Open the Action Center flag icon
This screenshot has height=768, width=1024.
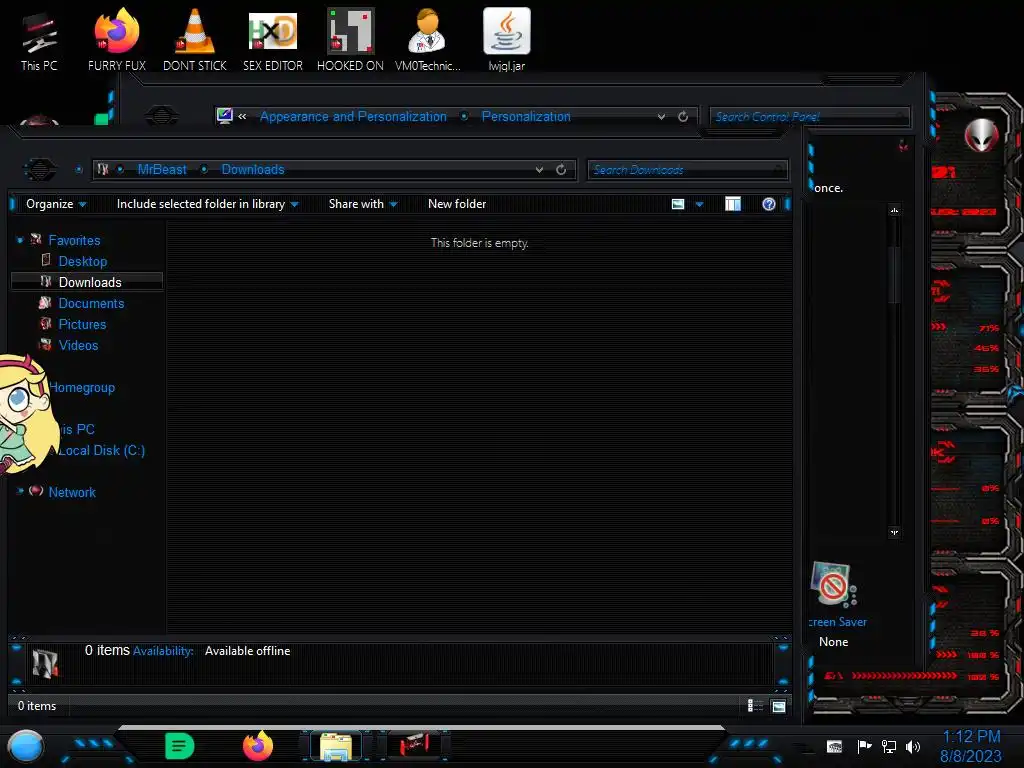pos(864,746)
